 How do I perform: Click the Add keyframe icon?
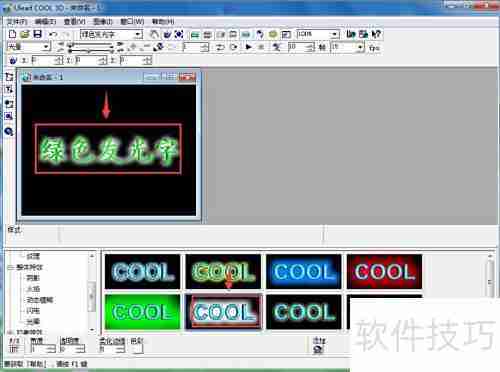tap(133, 47)
